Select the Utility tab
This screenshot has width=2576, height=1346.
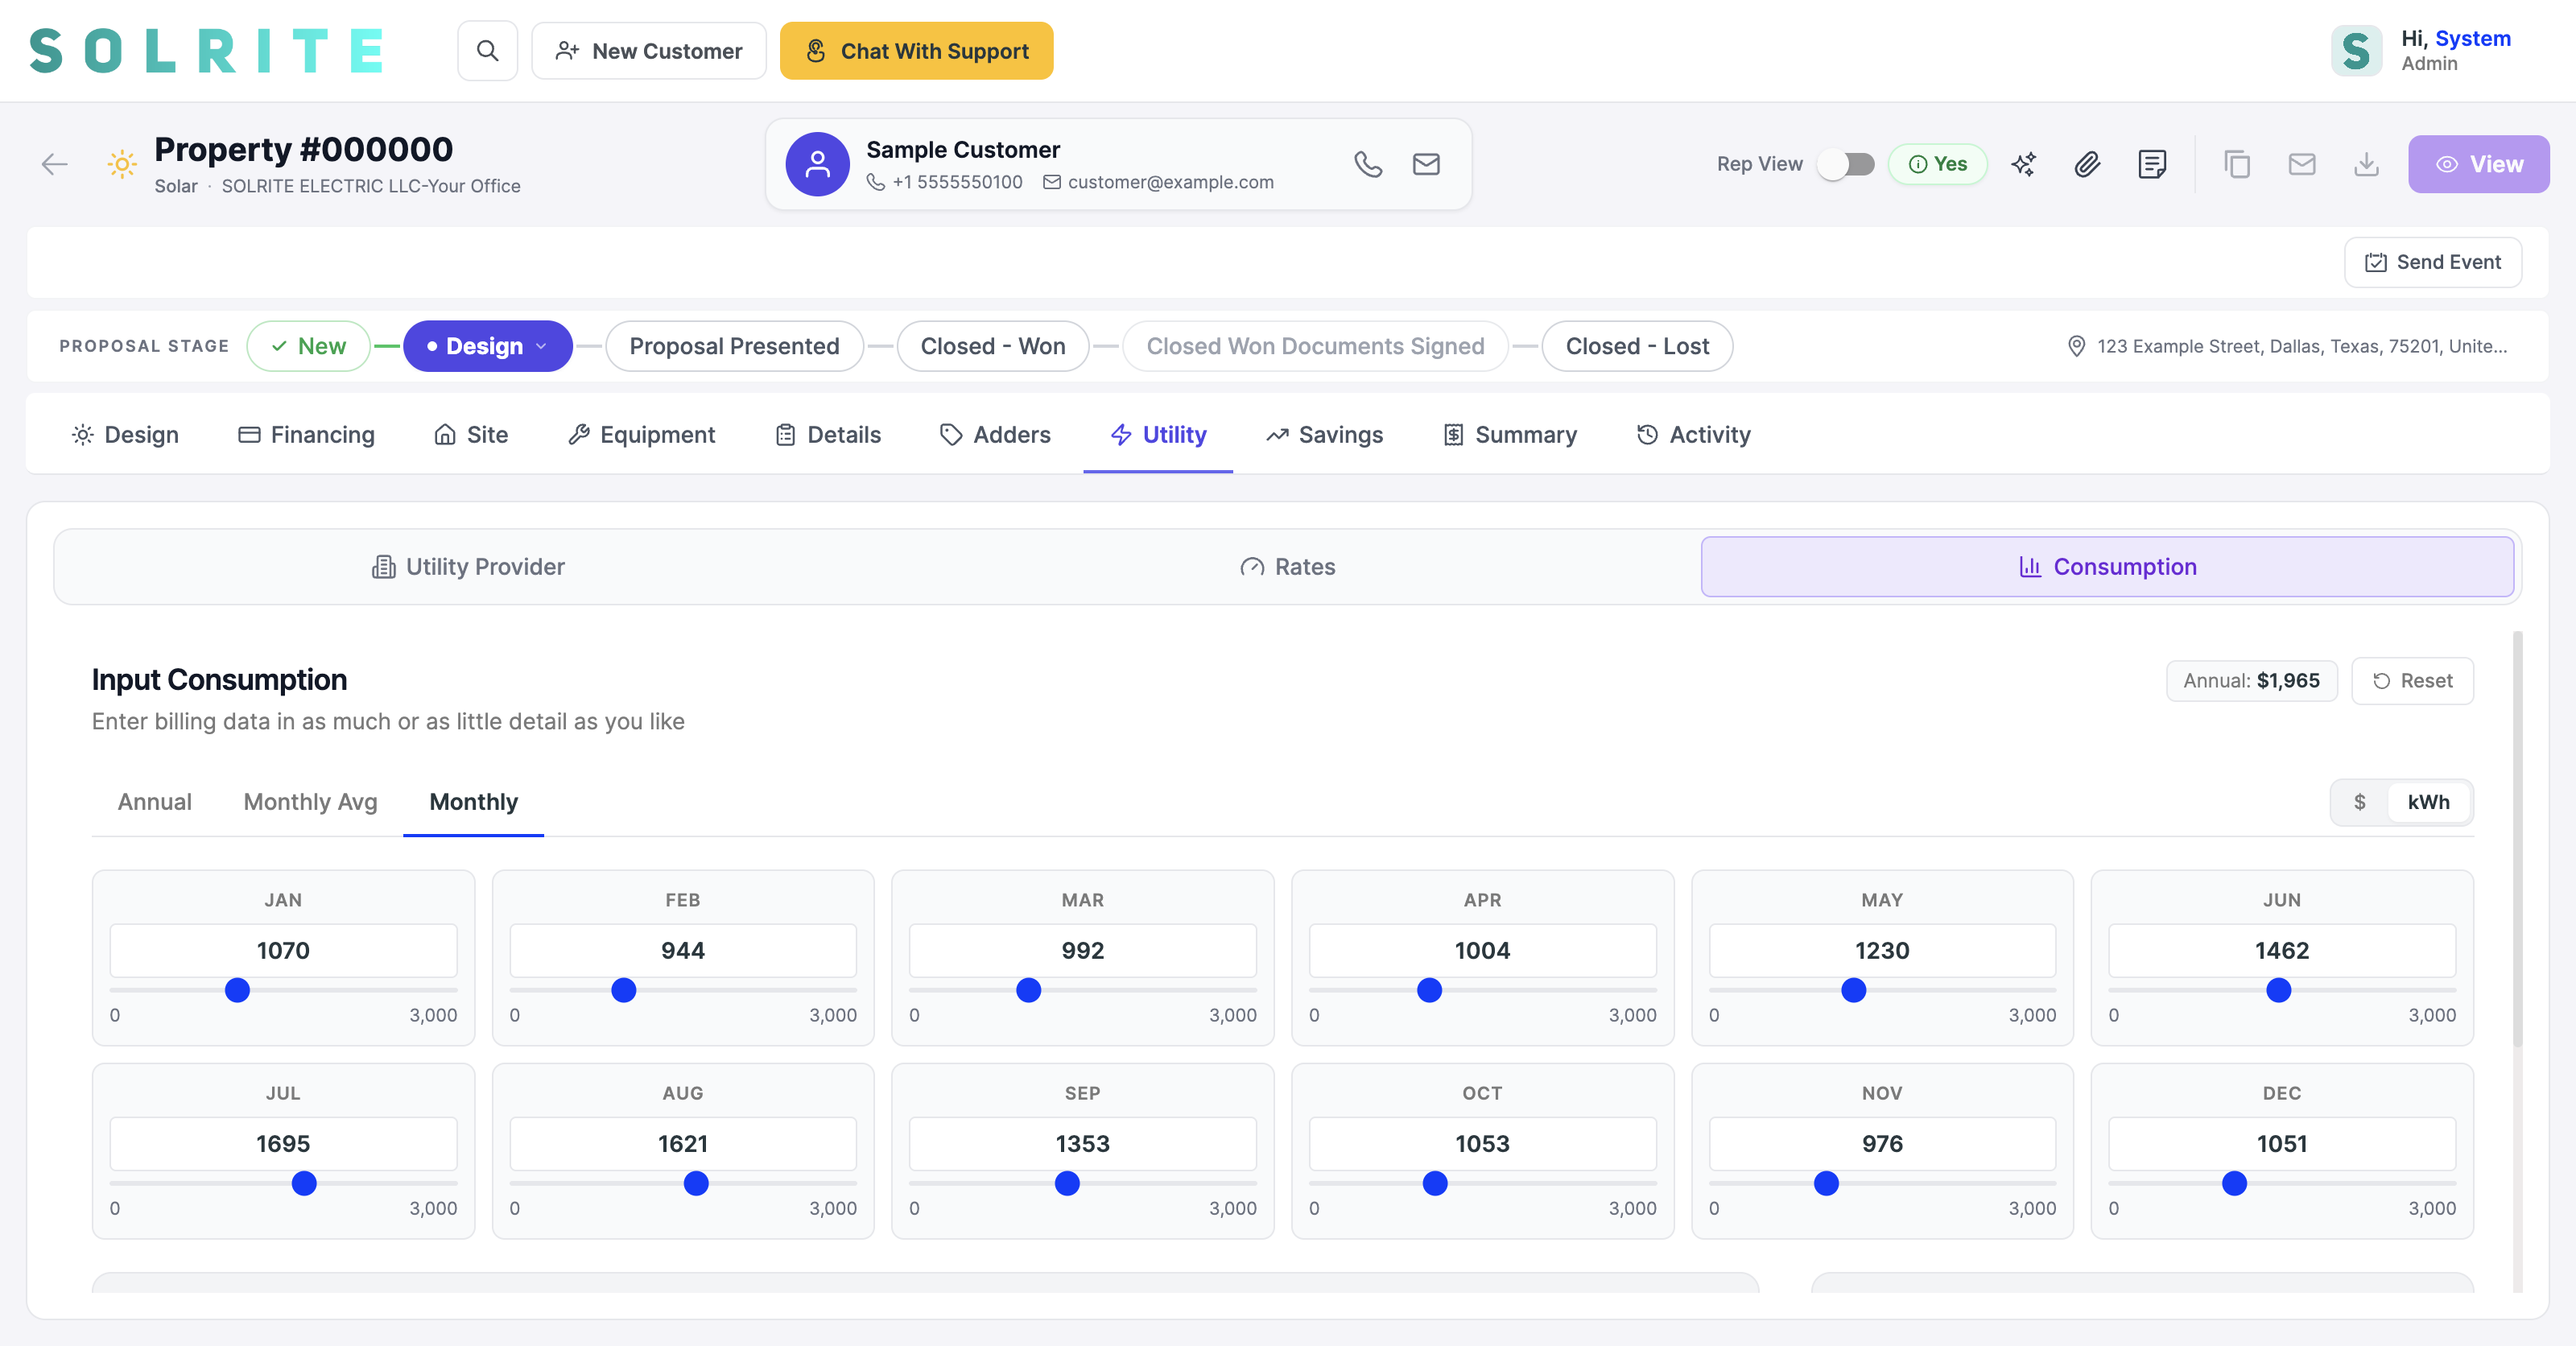[1158, 435]
